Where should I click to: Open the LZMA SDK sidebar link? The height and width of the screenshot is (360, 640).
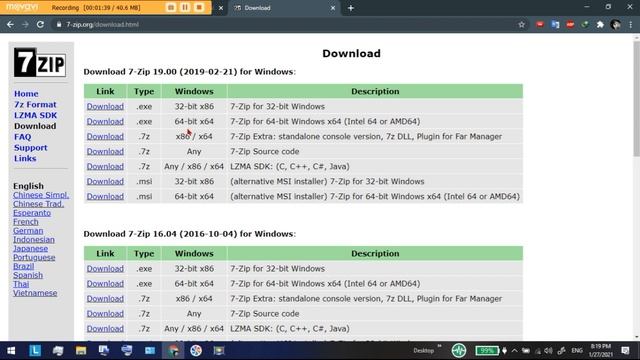click(x=36, y=116)
